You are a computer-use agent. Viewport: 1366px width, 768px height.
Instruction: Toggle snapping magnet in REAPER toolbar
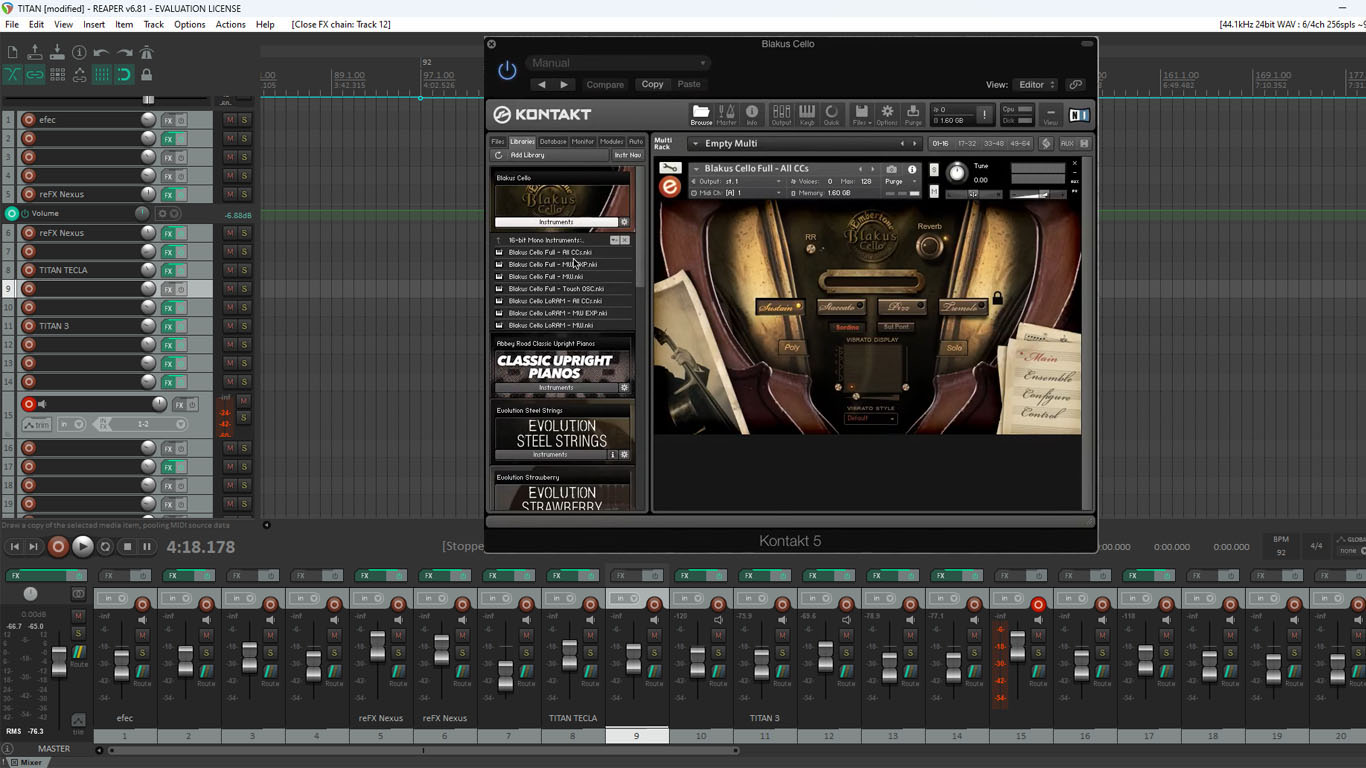click(124, 74)
